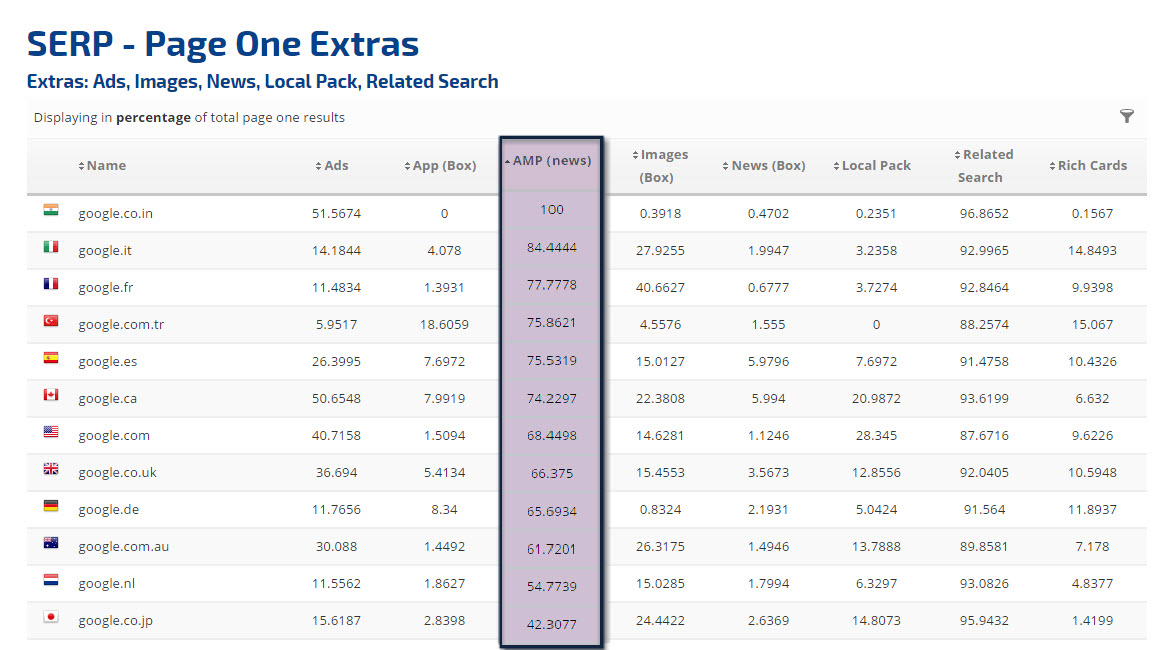The height and width of the screenshot is (650, 1155).
Task: Click the Italy flag icon
Action: [x=51, y=247]
